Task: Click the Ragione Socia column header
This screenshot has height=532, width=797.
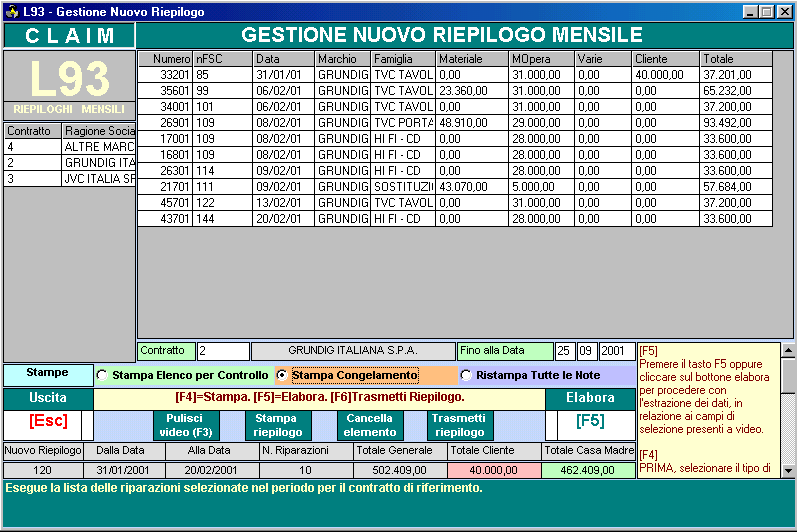Action: click(x=99, y=131)
